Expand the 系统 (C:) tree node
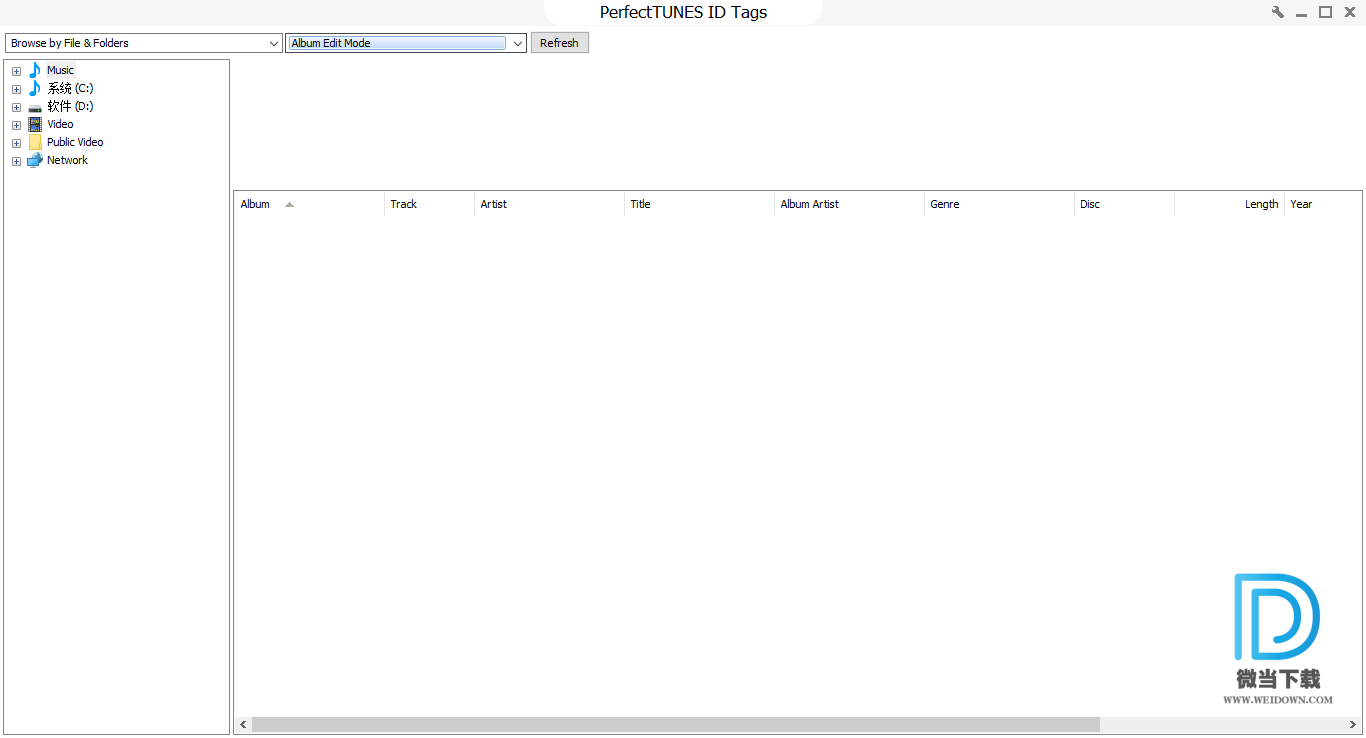 tap(16, 89)
